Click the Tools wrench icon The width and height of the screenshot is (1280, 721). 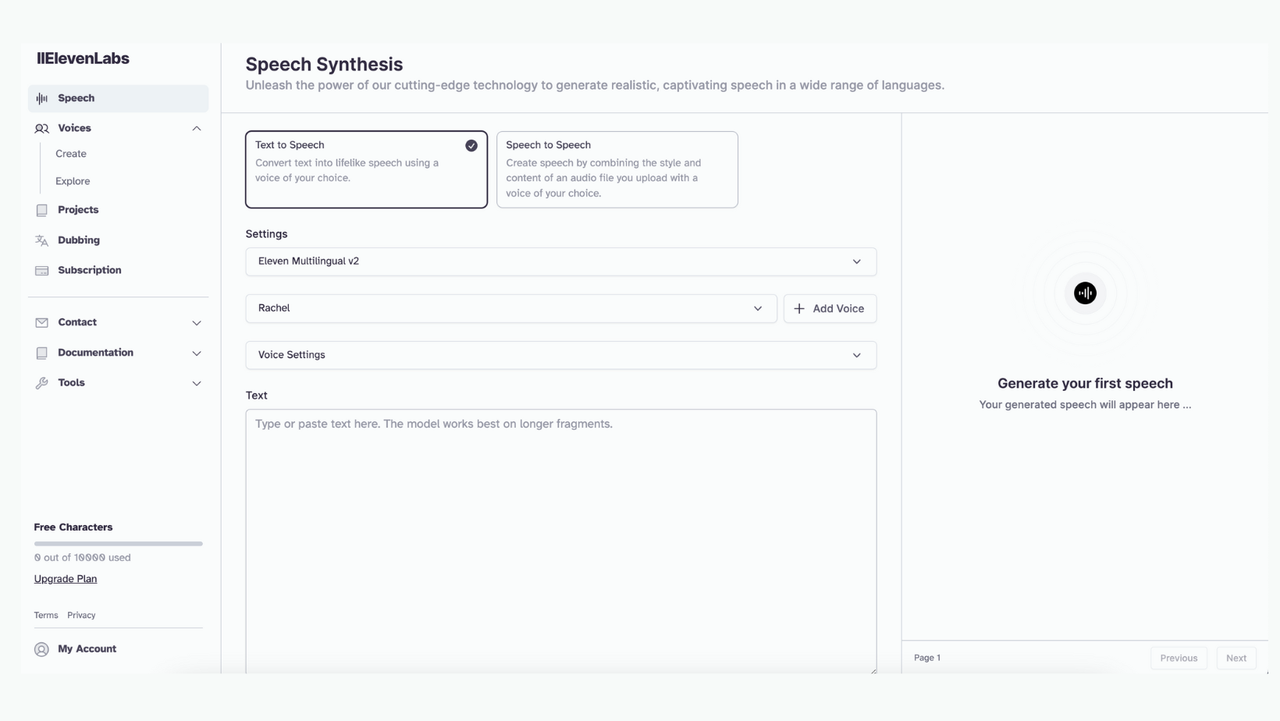click(x=41, y=382)
